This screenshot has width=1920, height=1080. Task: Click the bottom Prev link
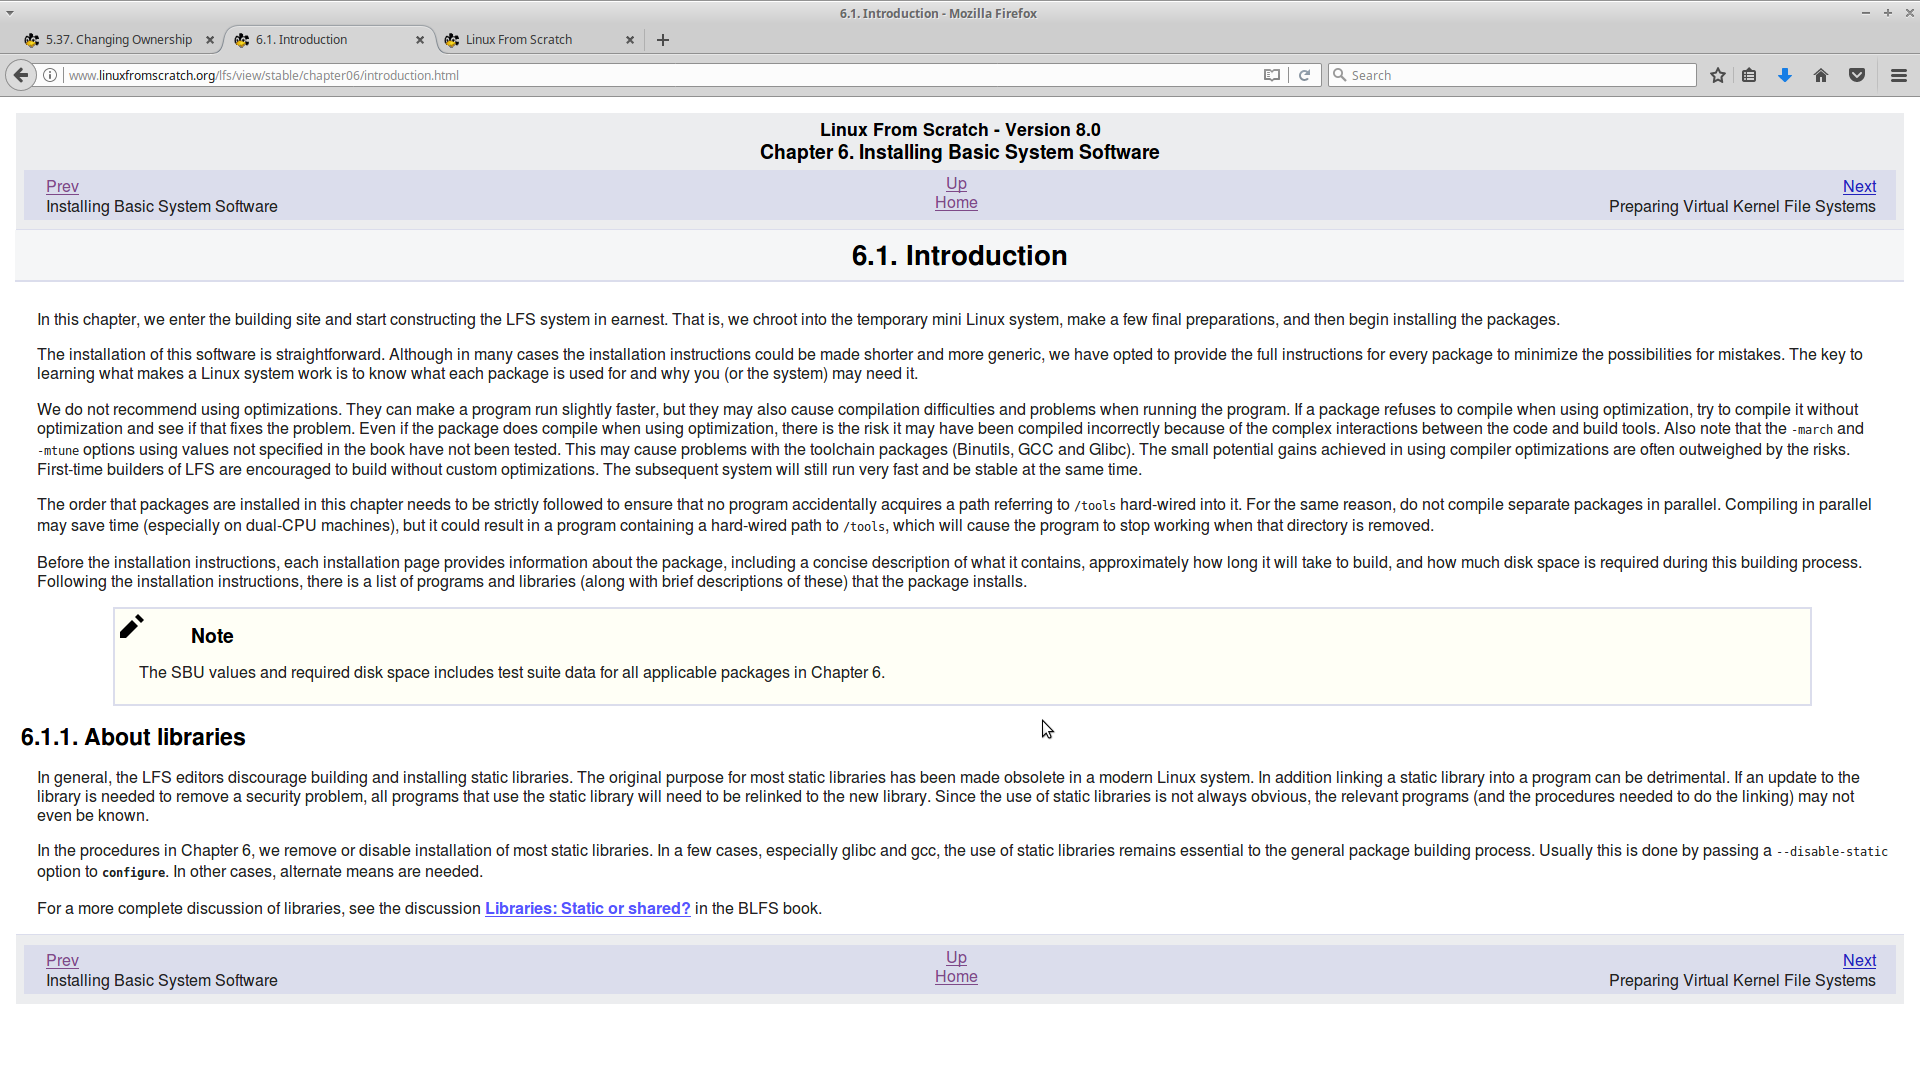(x=62, y=960)
